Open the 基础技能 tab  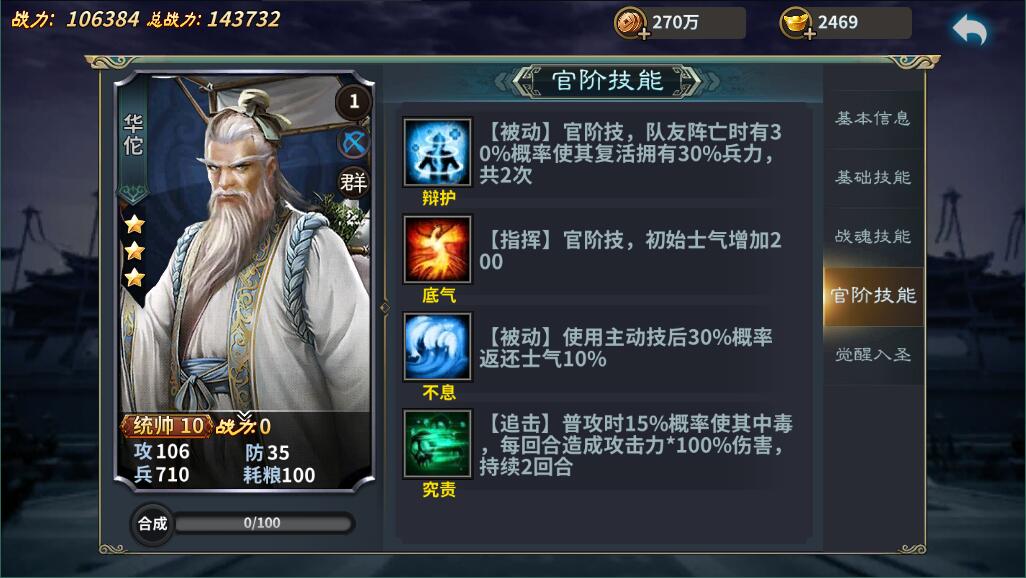pyautogui.click(x=873, y=177)
